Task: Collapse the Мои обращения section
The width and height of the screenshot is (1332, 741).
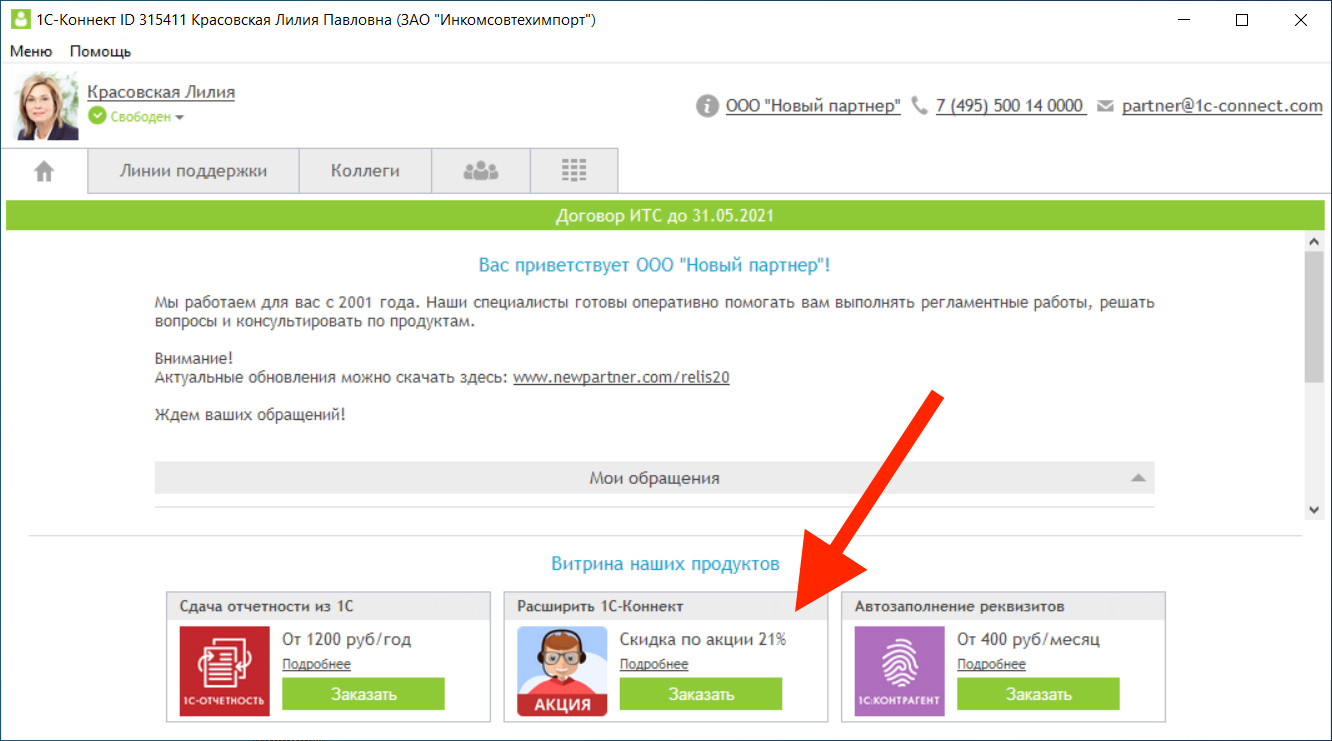Action: coord(1137,478)
